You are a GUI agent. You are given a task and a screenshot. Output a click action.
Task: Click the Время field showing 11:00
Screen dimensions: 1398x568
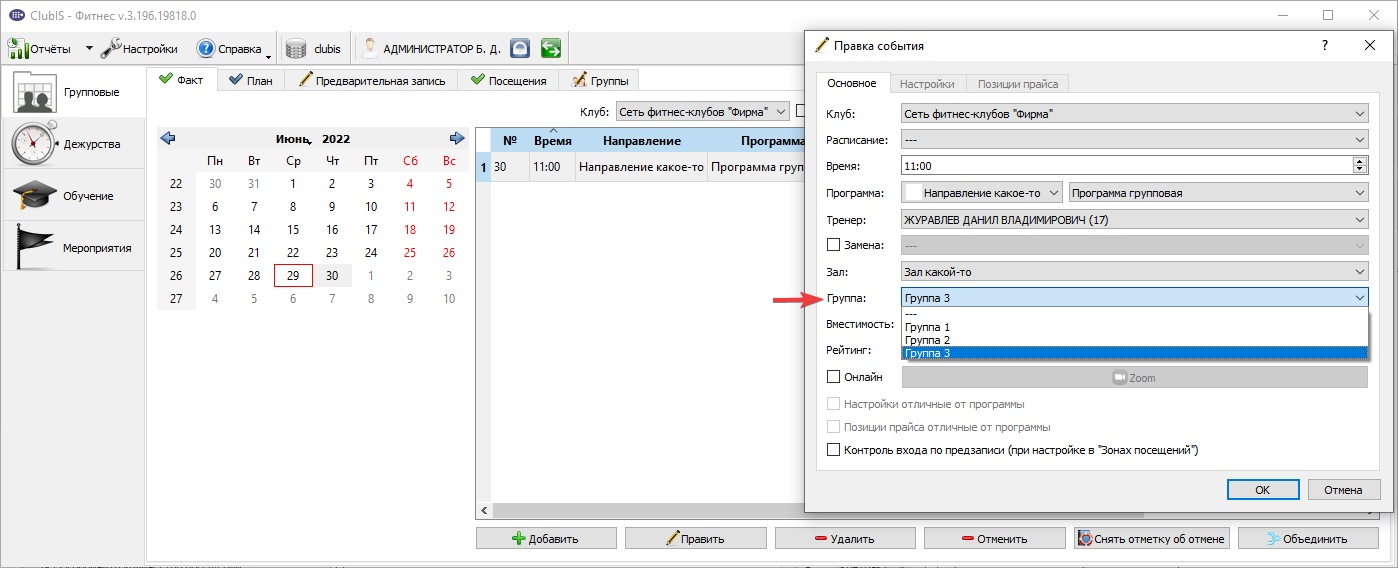coord(1126,166)
